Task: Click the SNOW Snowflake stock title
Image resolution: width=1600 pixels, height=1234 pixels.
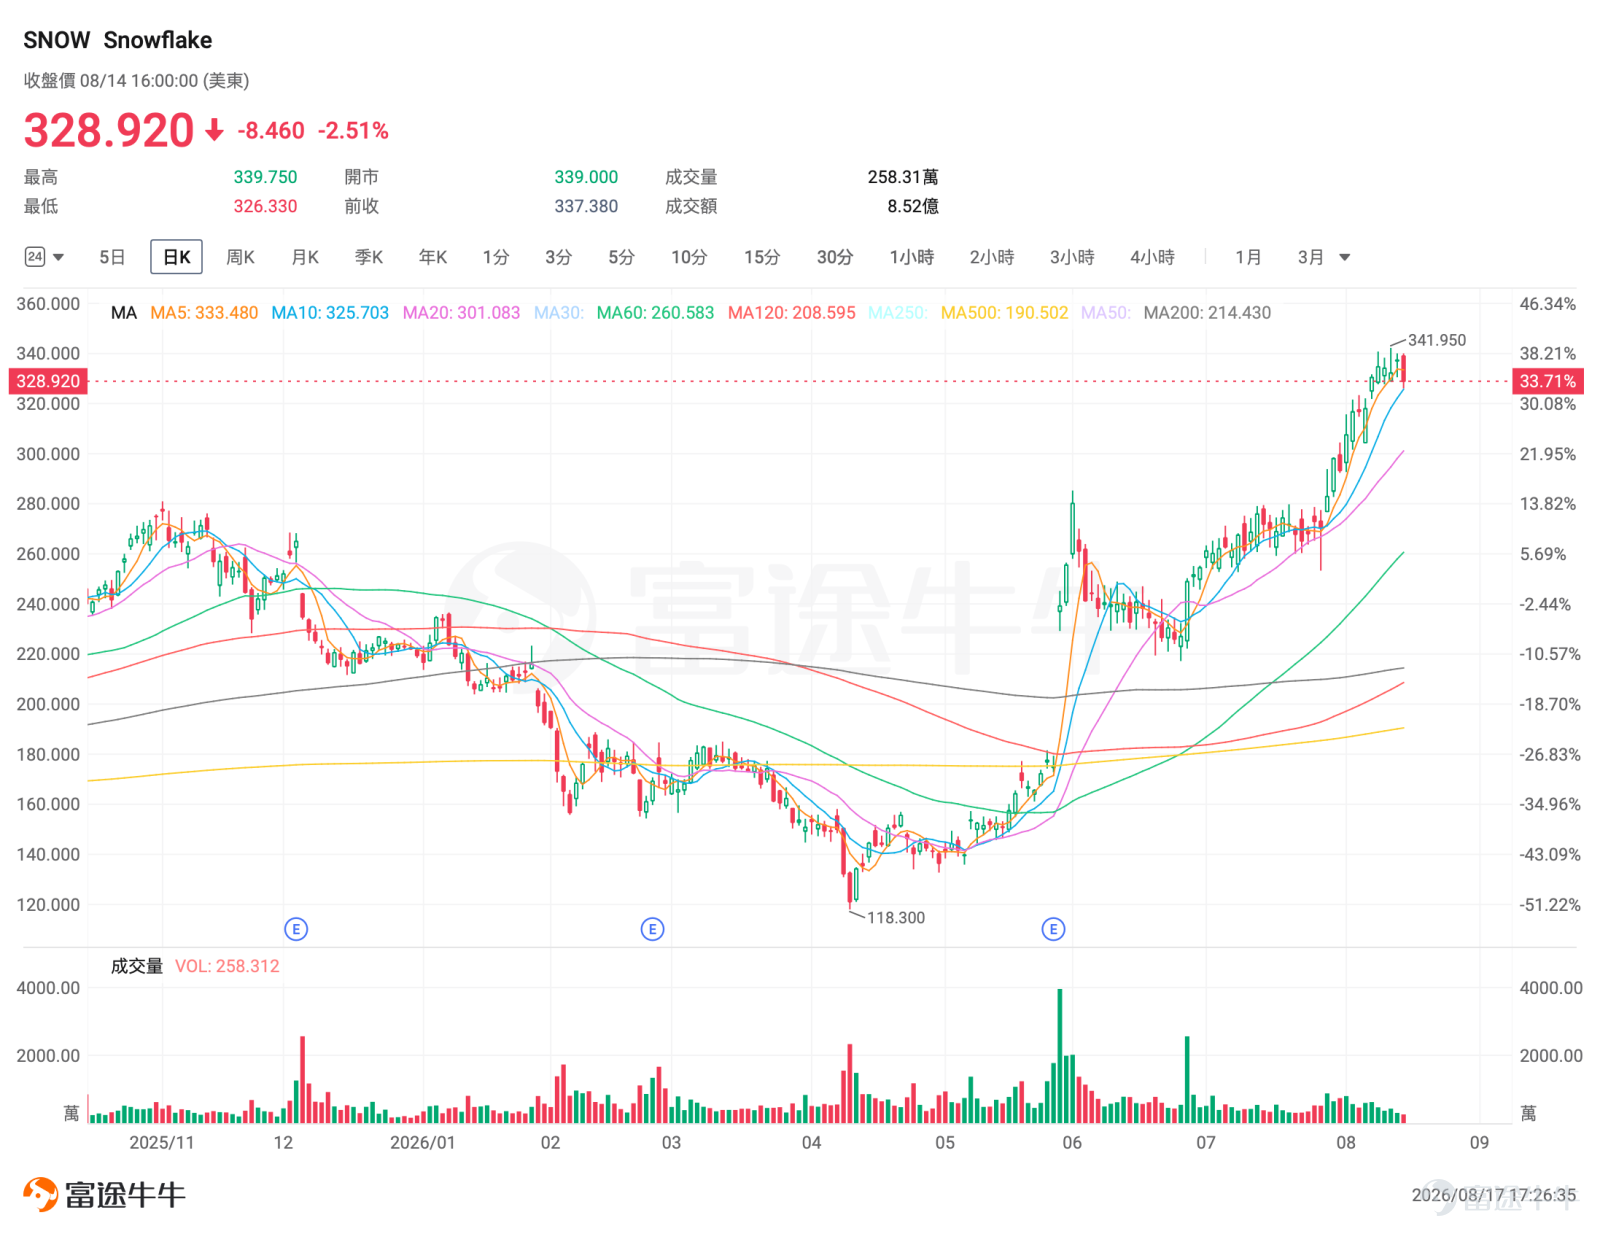Action: pos(118,40)
